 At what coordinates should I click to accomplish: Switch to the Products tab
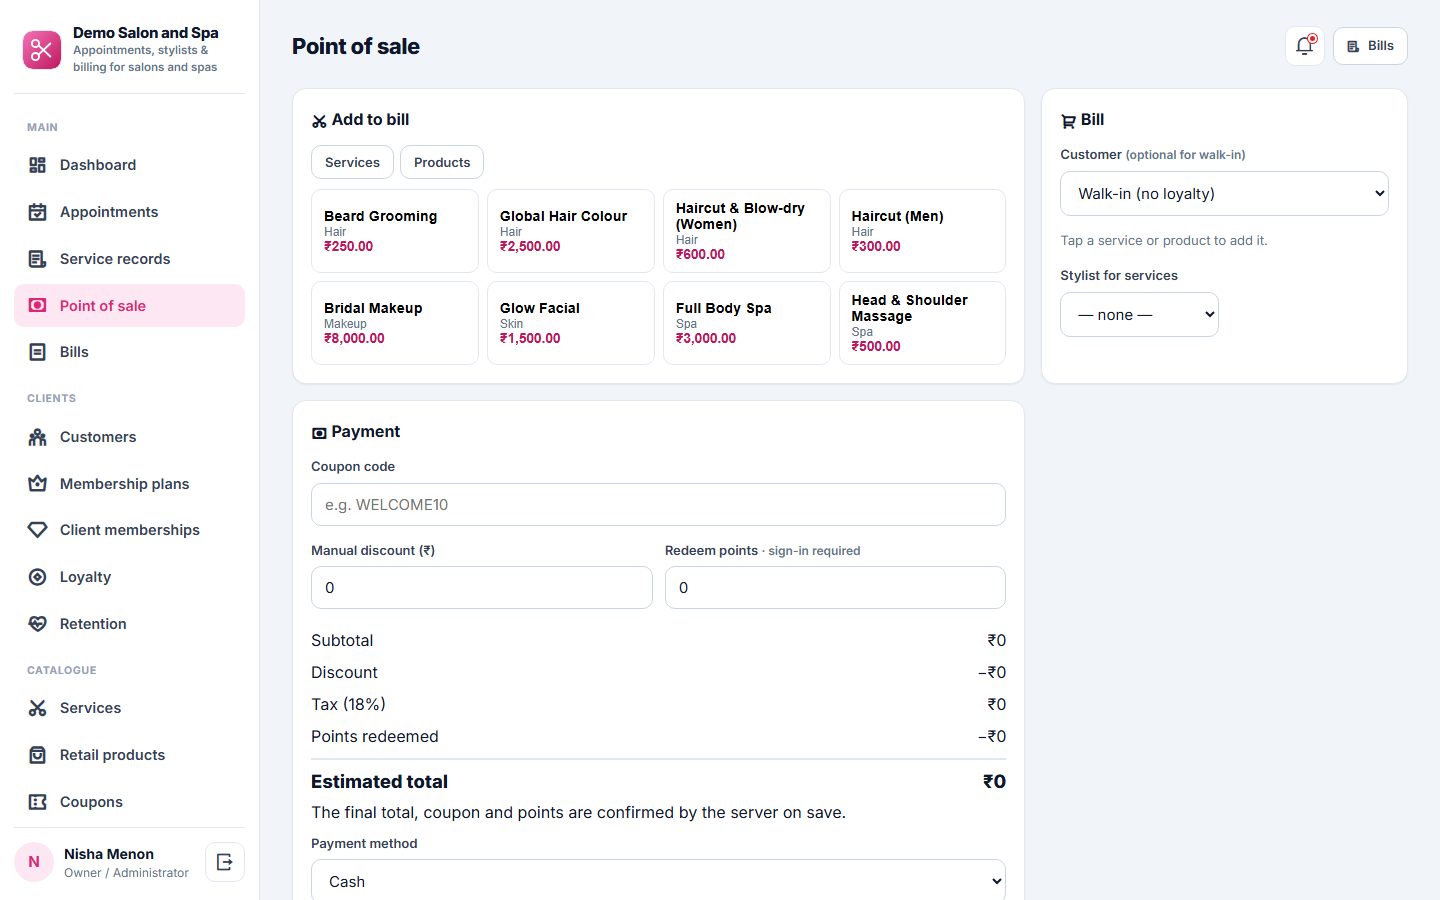tap(442, 162)
